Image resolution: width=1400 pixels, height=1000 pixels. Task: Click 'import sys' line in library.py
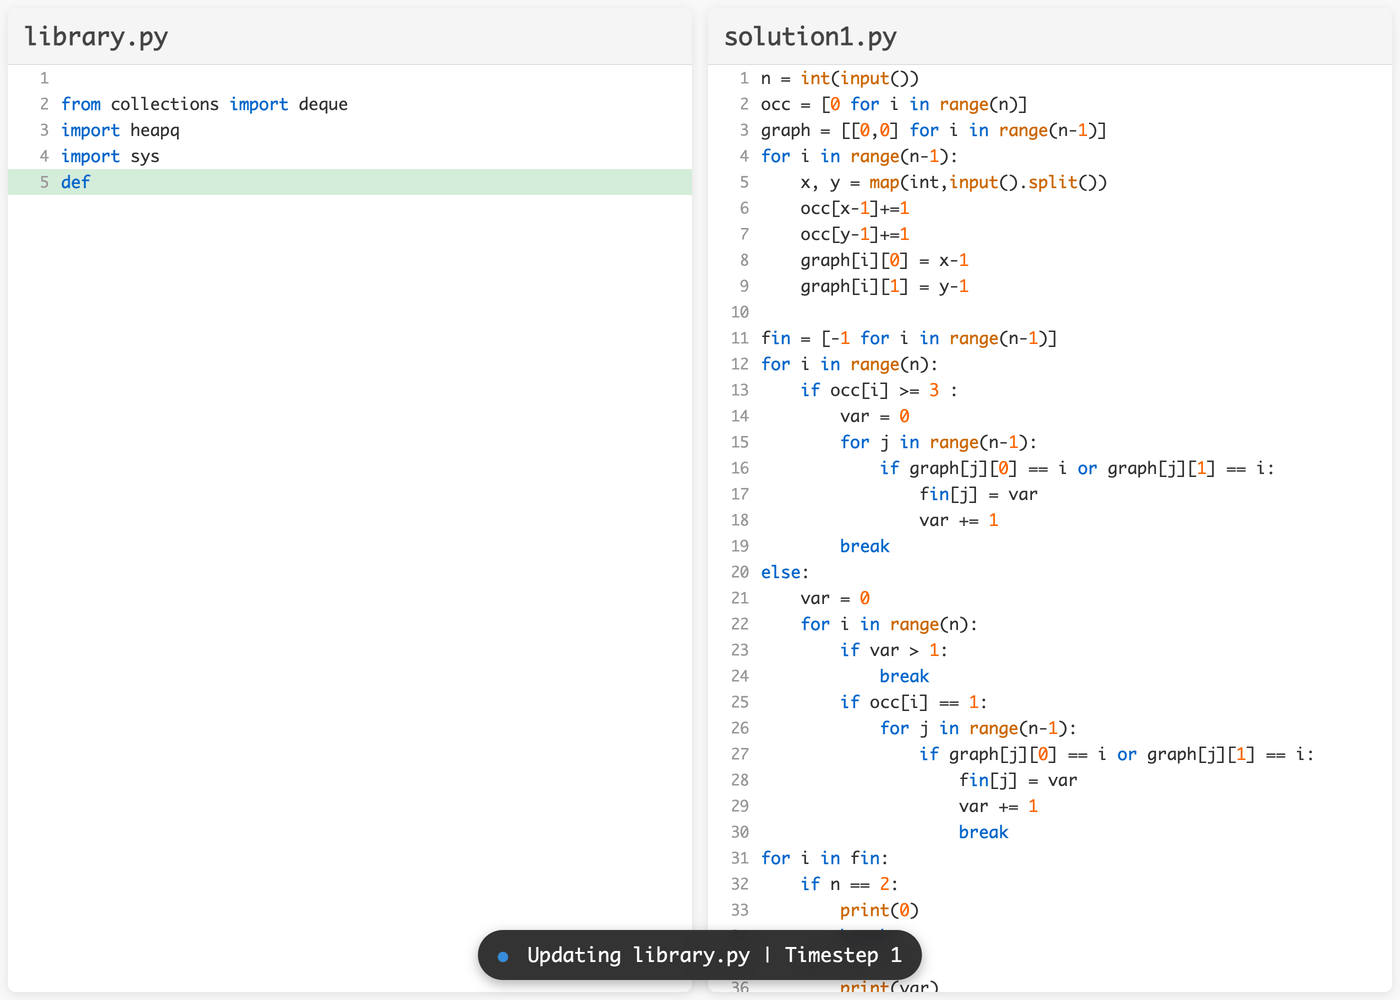pos(110,156)
